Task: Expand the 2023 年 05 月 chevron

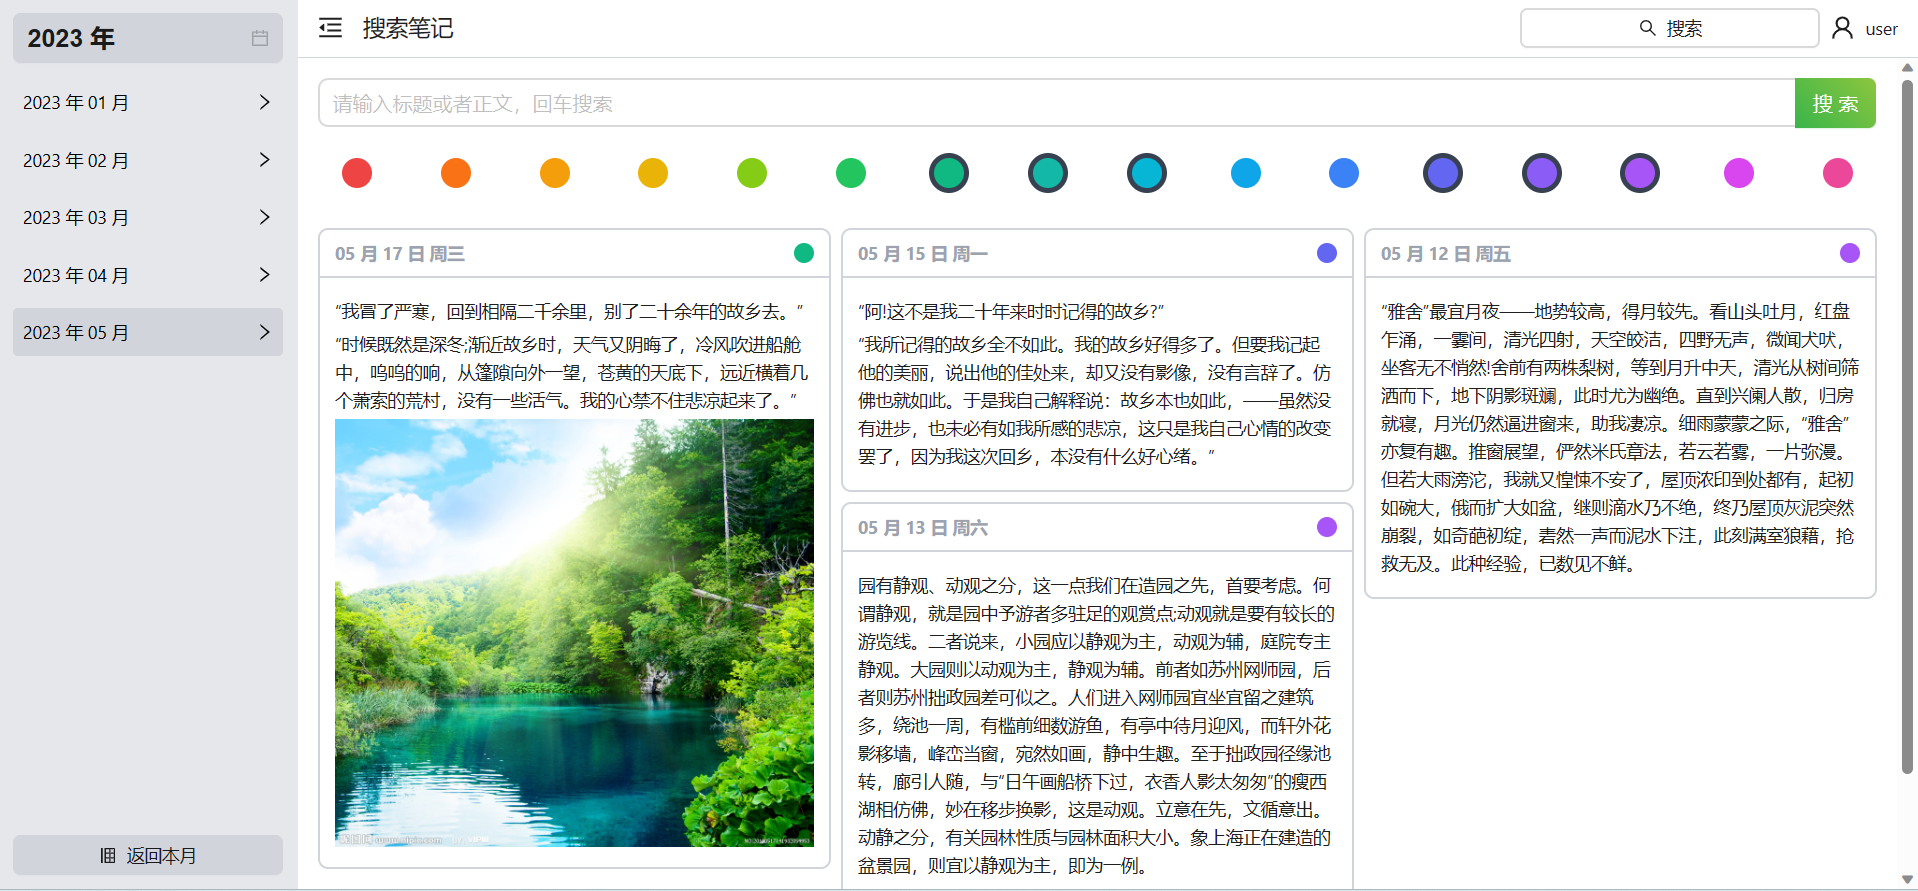Action: coord(264,332)
